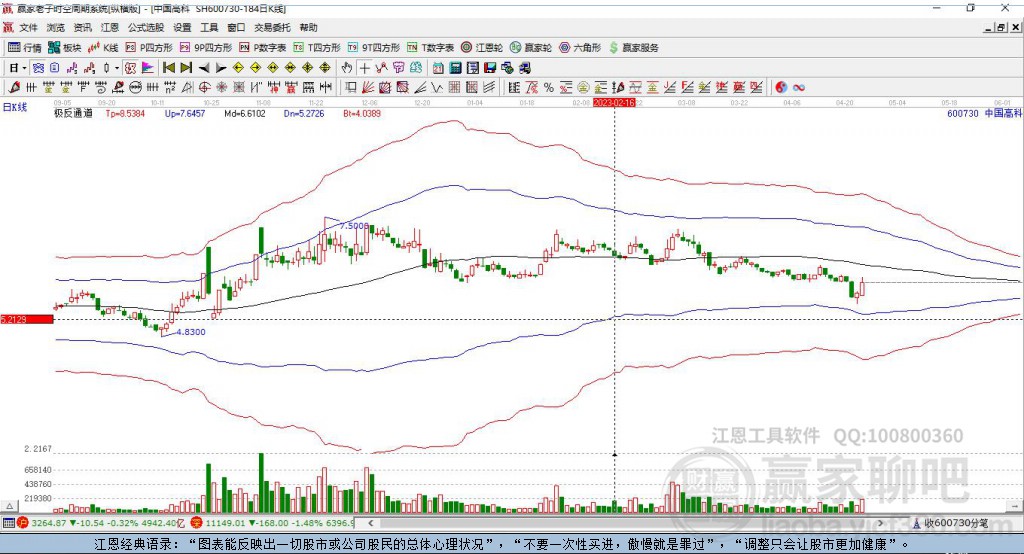Open the 文件 menu
Image resolution: width=1024 pixels, height=554 pixels.
pyautogui.click(x=28, y=27)
